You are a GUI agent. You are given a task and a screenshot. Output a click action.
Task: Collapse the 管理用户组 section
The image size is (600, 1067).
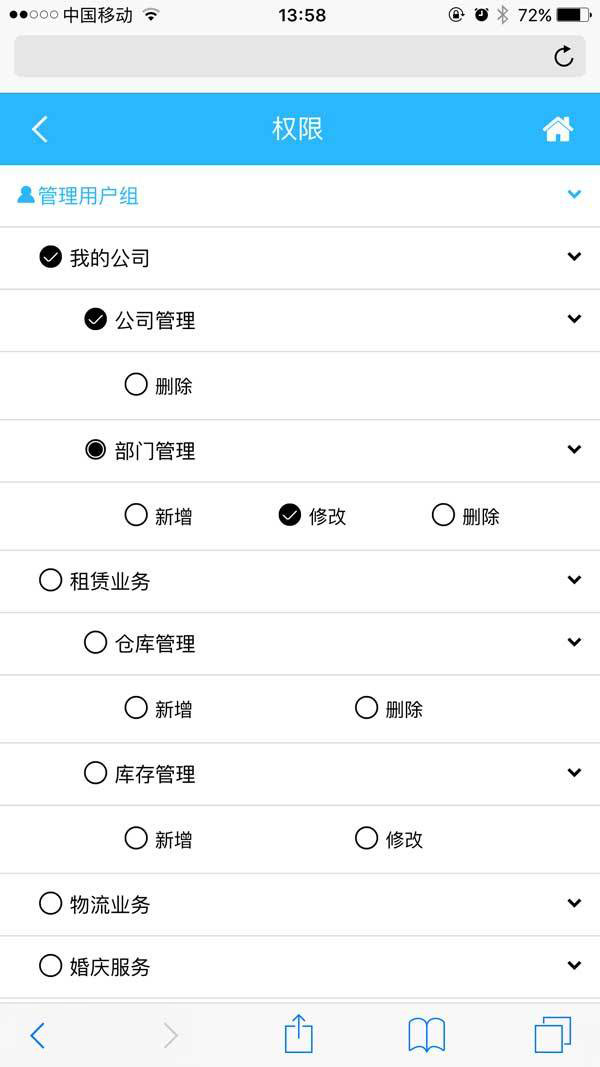click(x=573, y=194)
